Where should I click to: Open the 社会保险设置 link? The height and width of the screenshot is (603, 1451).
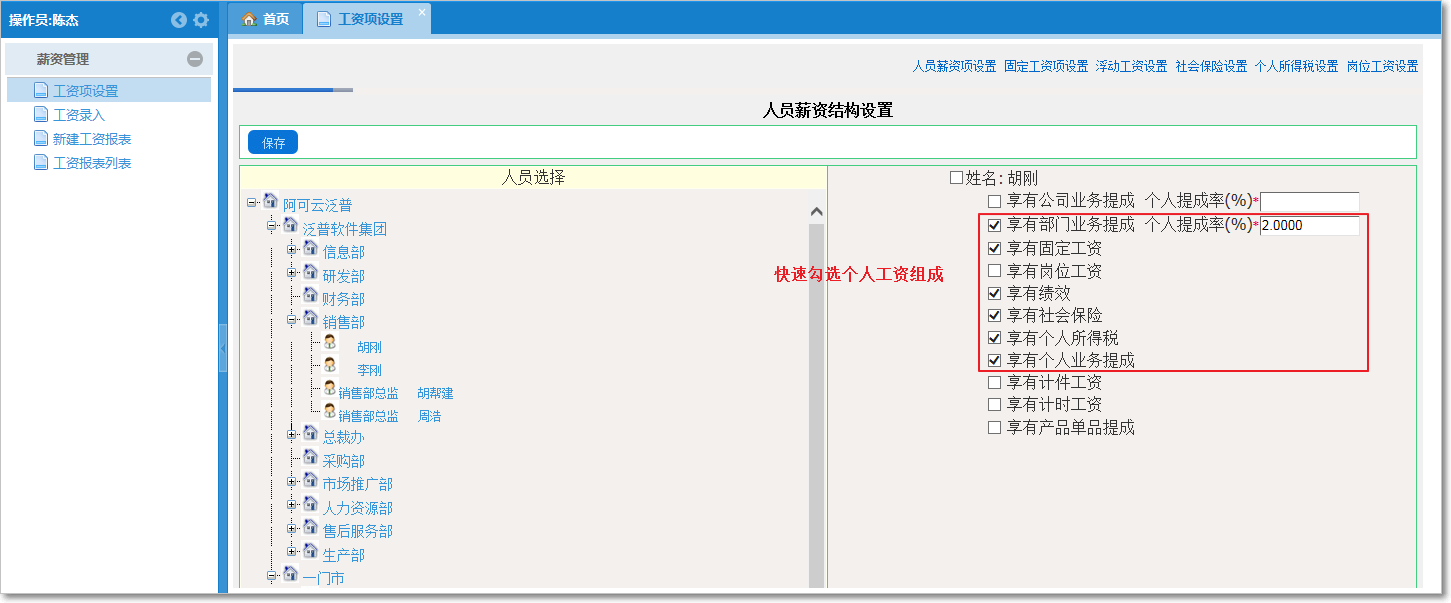[1211, 66]
